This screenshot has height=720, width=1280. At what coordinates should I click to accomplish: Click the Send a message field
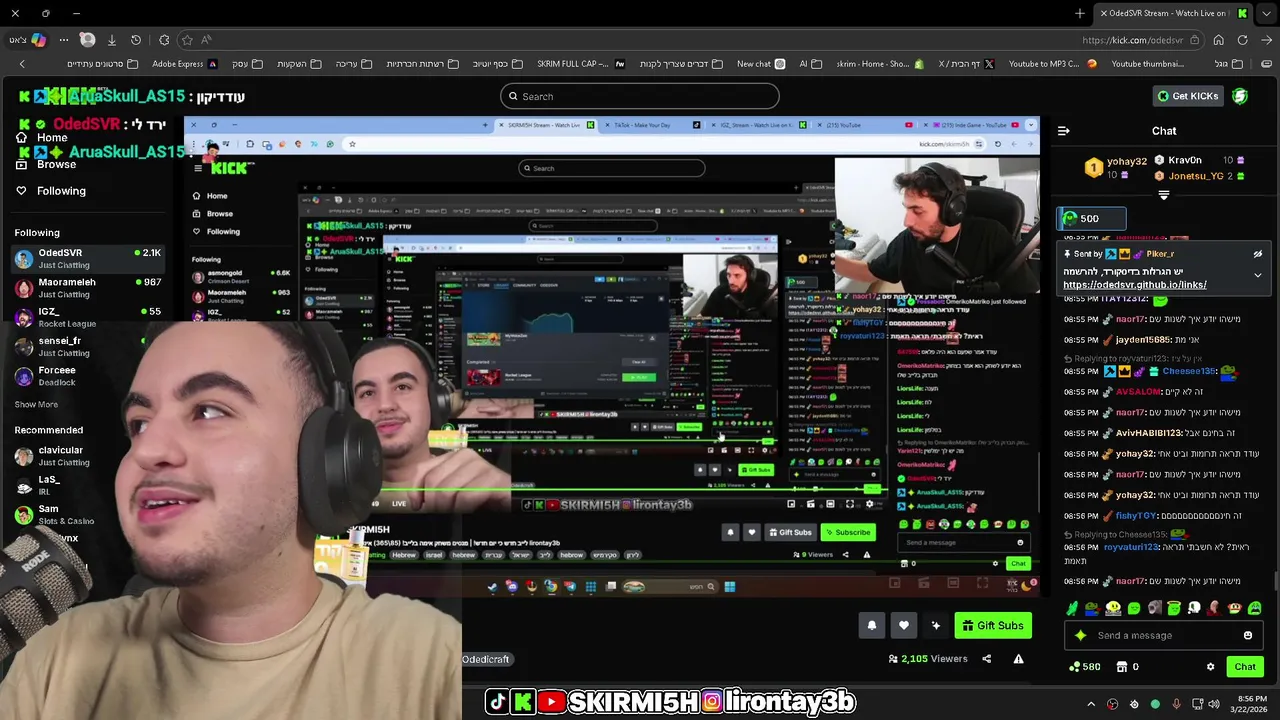tap(1162, 635)
